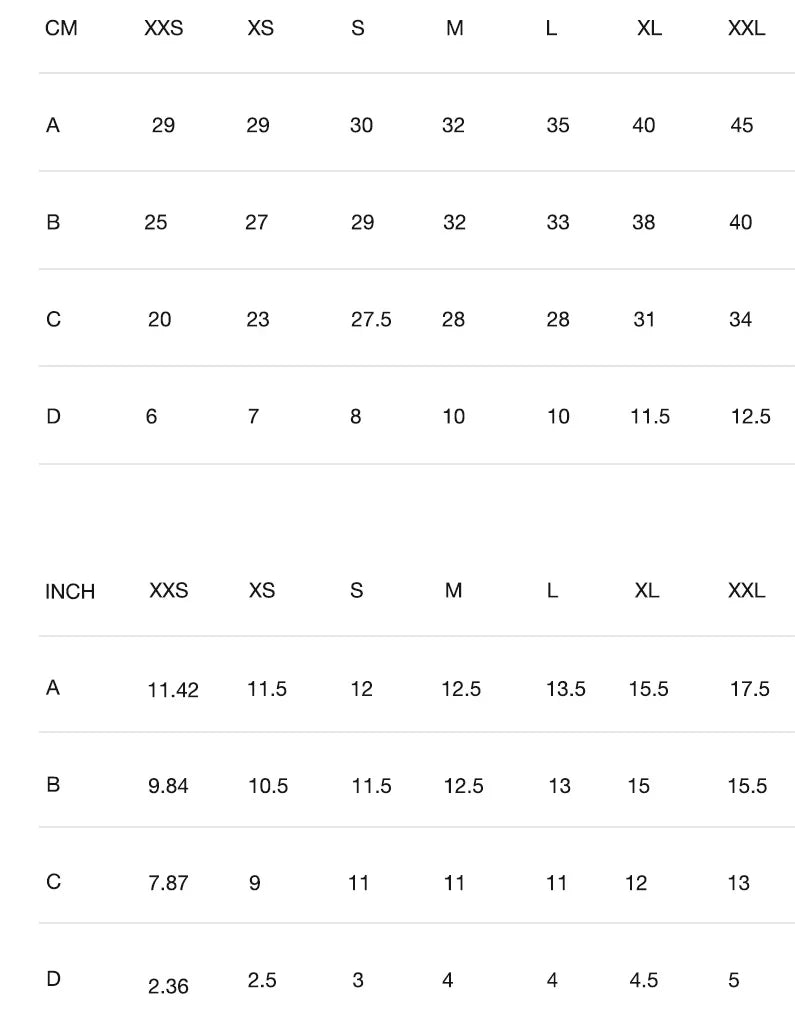The image size is (795, 1022).
Task: Click the 2.36 value in INCH row D
Action: pos(168,987)
